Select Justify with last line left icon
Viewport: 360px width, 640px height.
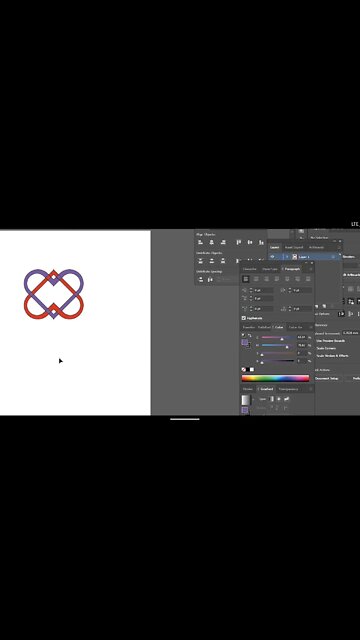pyautogui.click(x=277, y=279)
